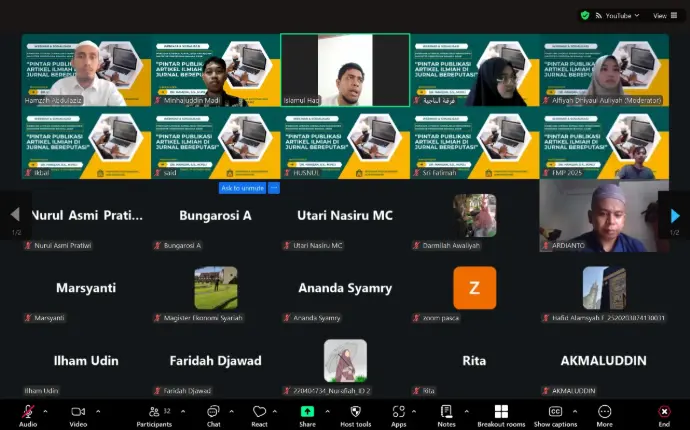Open the More options menu
Viewport: 690px width, 430px height.
coord(605,411)
